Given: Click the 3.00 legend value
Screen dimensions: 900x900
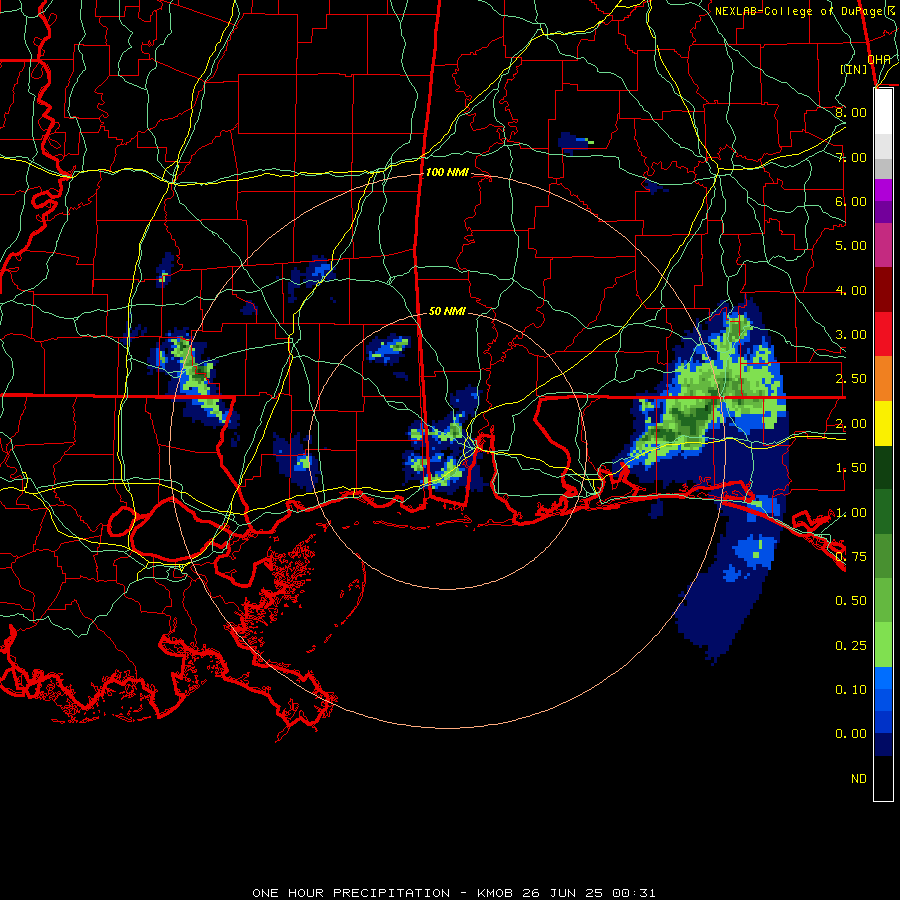Looking at the screenshot, I should click(851, 335).
